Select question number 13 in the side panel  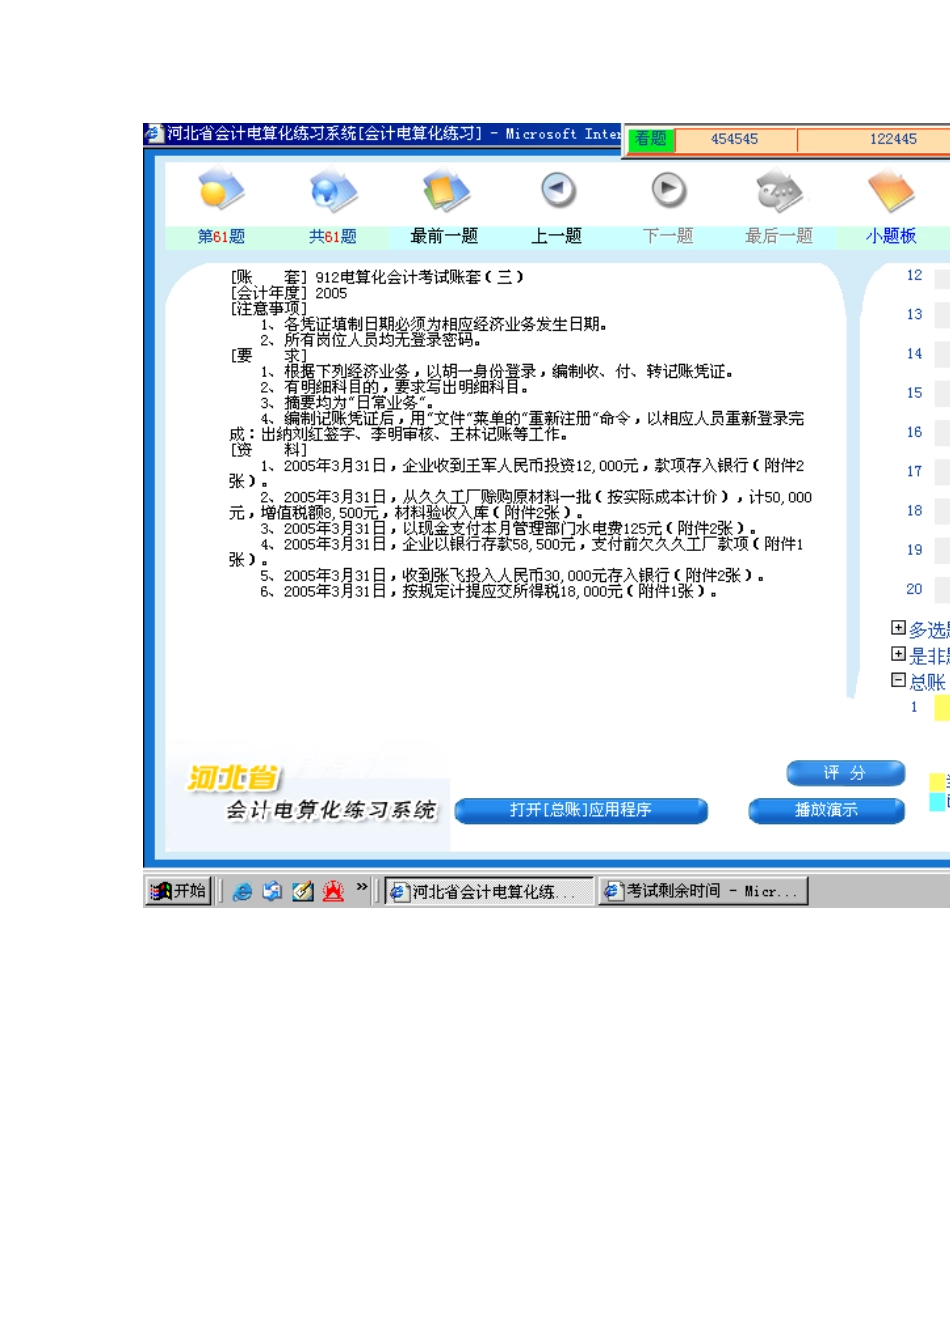914,314
